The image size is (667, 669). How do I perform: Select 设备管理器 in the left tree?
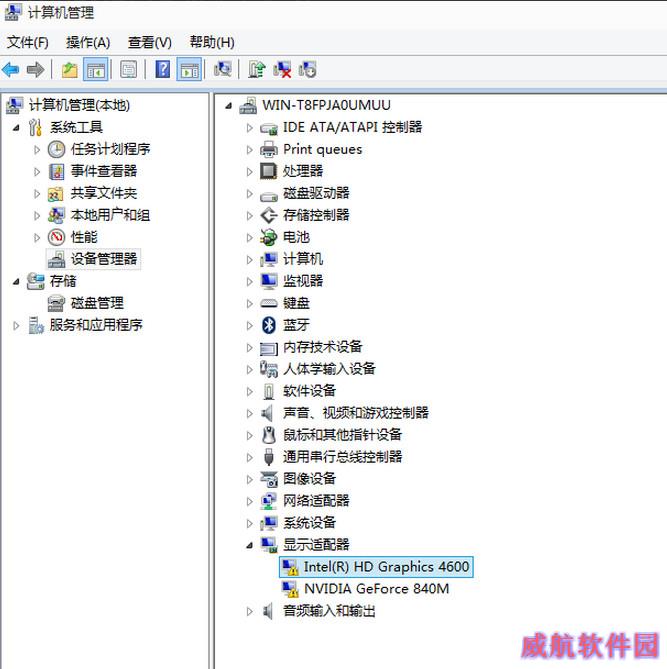coord(104,259)
